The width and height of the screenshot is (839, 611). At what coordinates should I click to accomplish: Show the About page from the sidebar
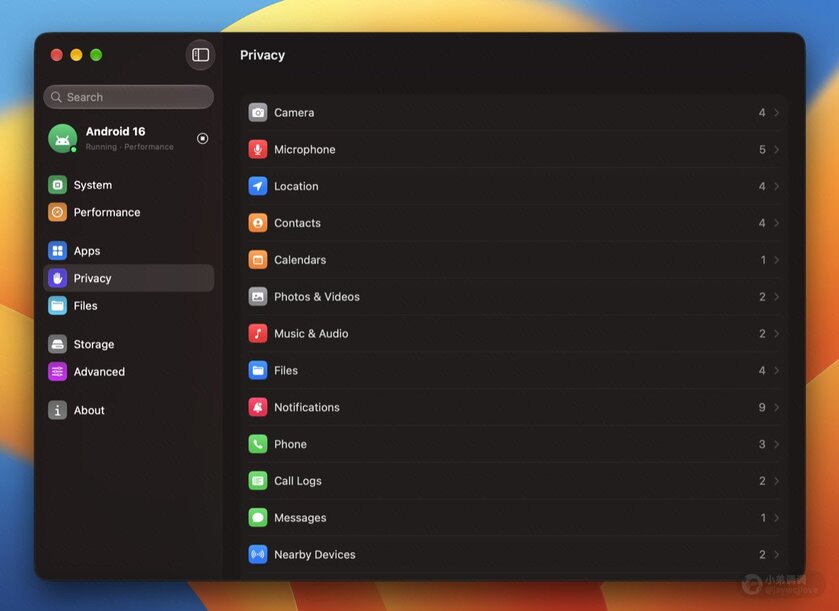click(128, 410)
